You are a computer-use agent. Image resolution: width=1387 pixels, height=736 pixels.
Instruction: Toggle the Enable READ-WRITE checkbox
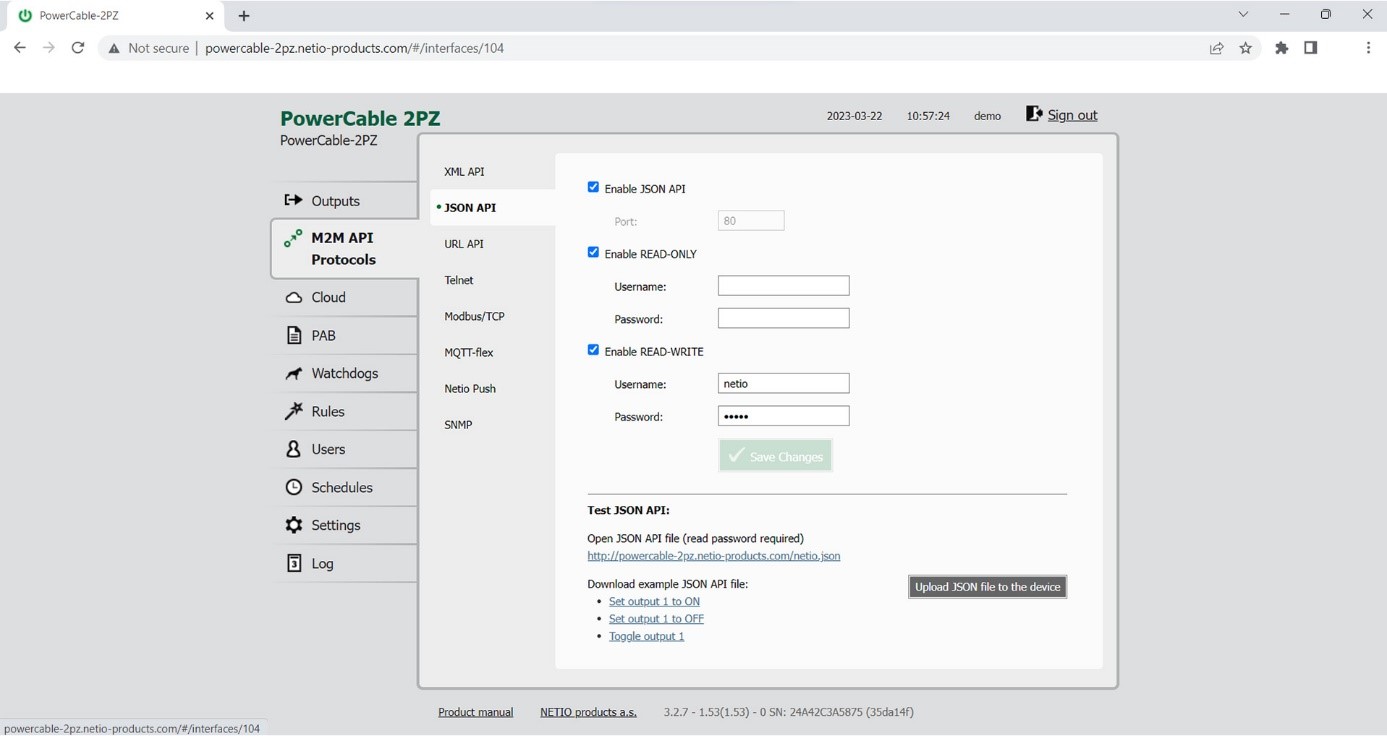(593, 350)
